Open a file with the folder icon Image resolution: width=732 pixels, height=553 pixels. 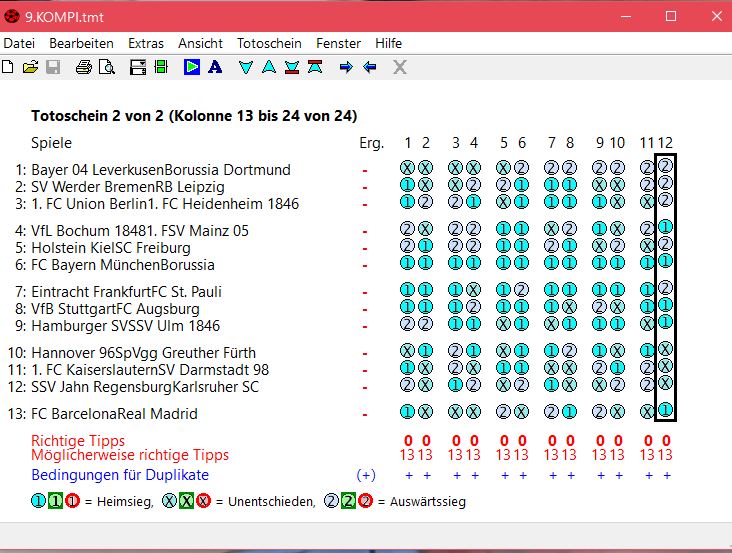(30, 67)
